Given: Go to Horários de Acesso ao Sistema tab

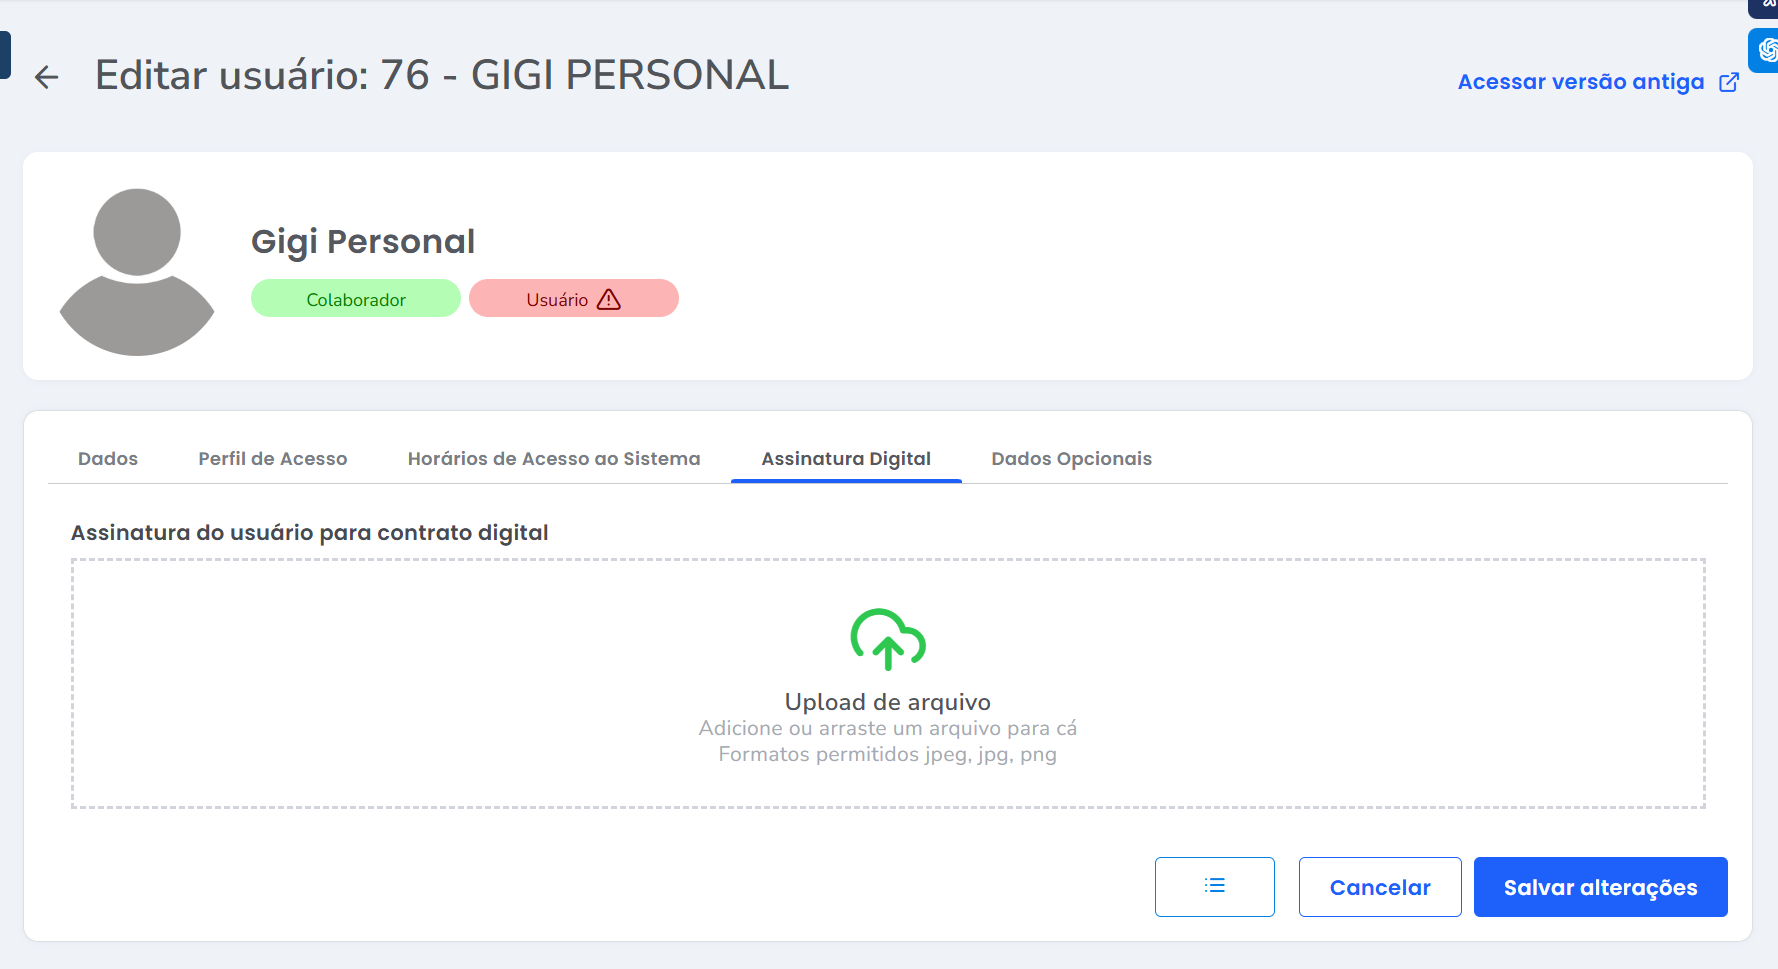Looking at the screenshot, I should click(x=554, y=459).
